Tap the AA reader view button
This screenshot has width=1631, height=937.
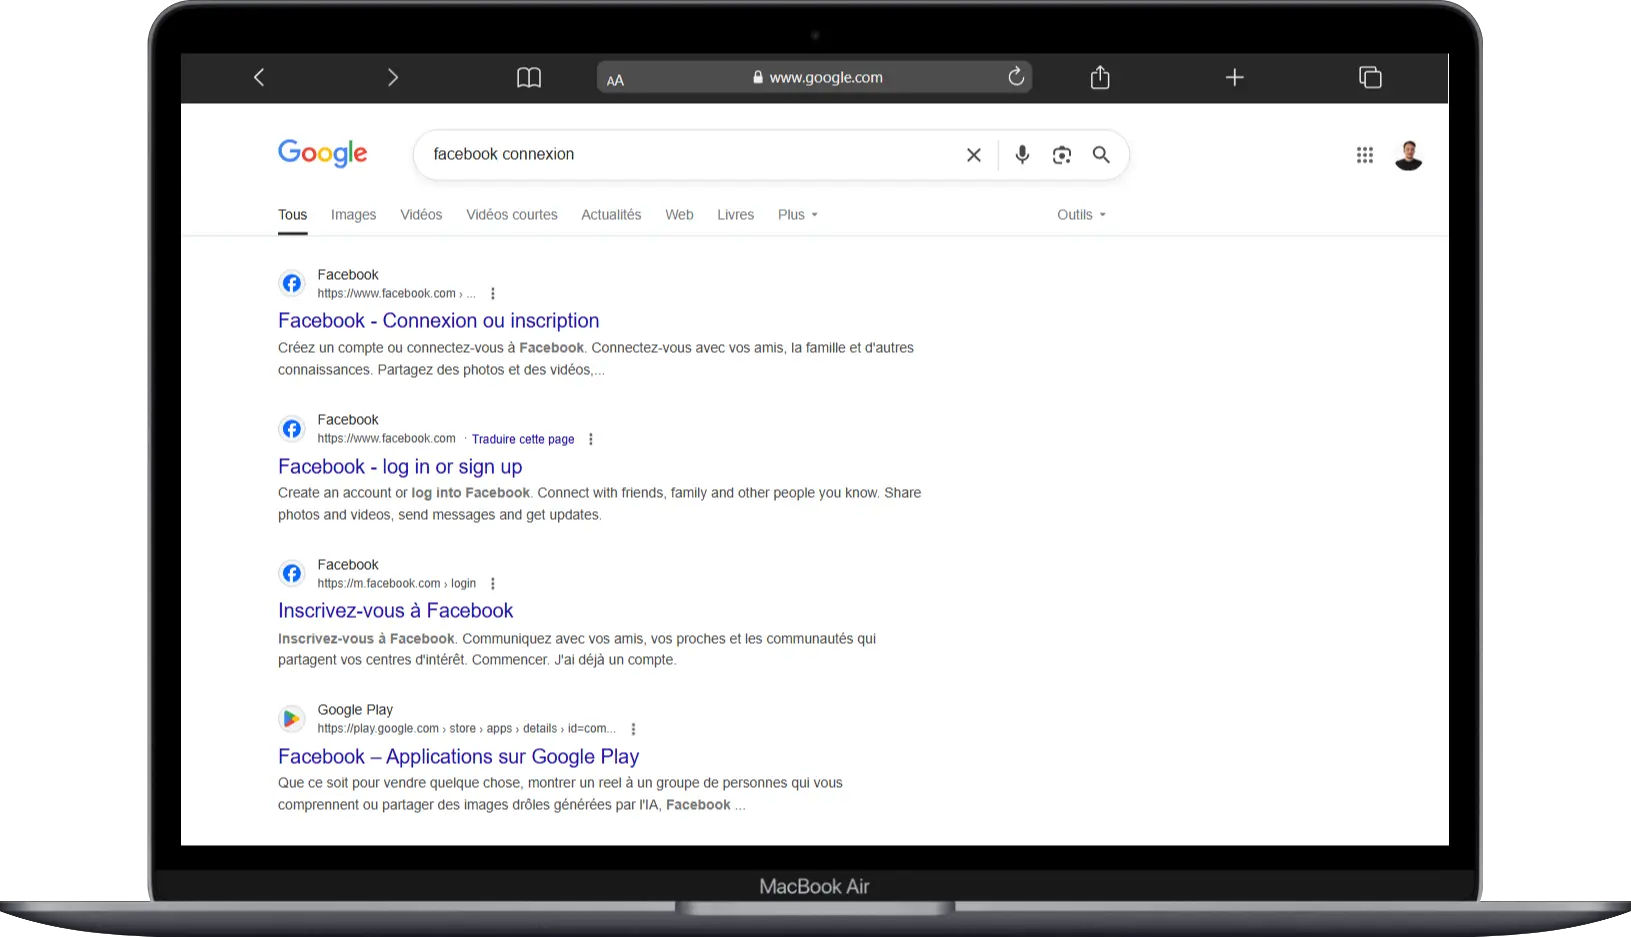click(615, 80)
